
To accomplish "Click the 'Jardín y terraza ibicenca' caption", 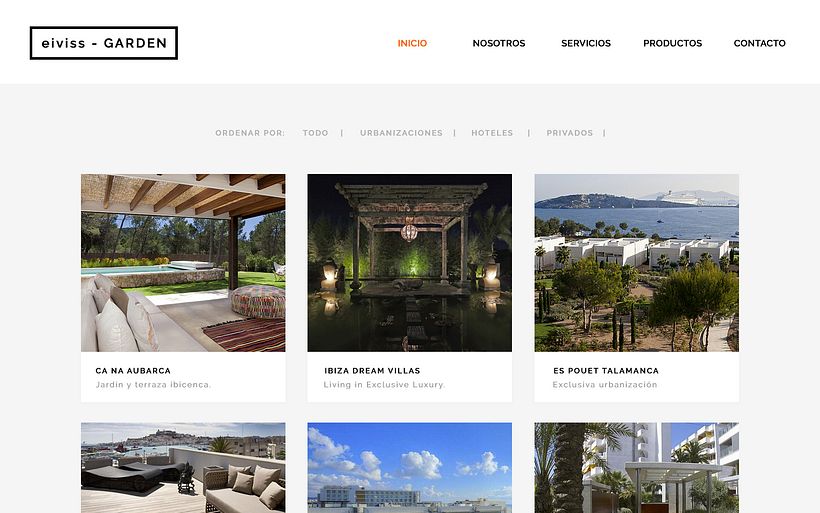I will click(x=153, y=385).
